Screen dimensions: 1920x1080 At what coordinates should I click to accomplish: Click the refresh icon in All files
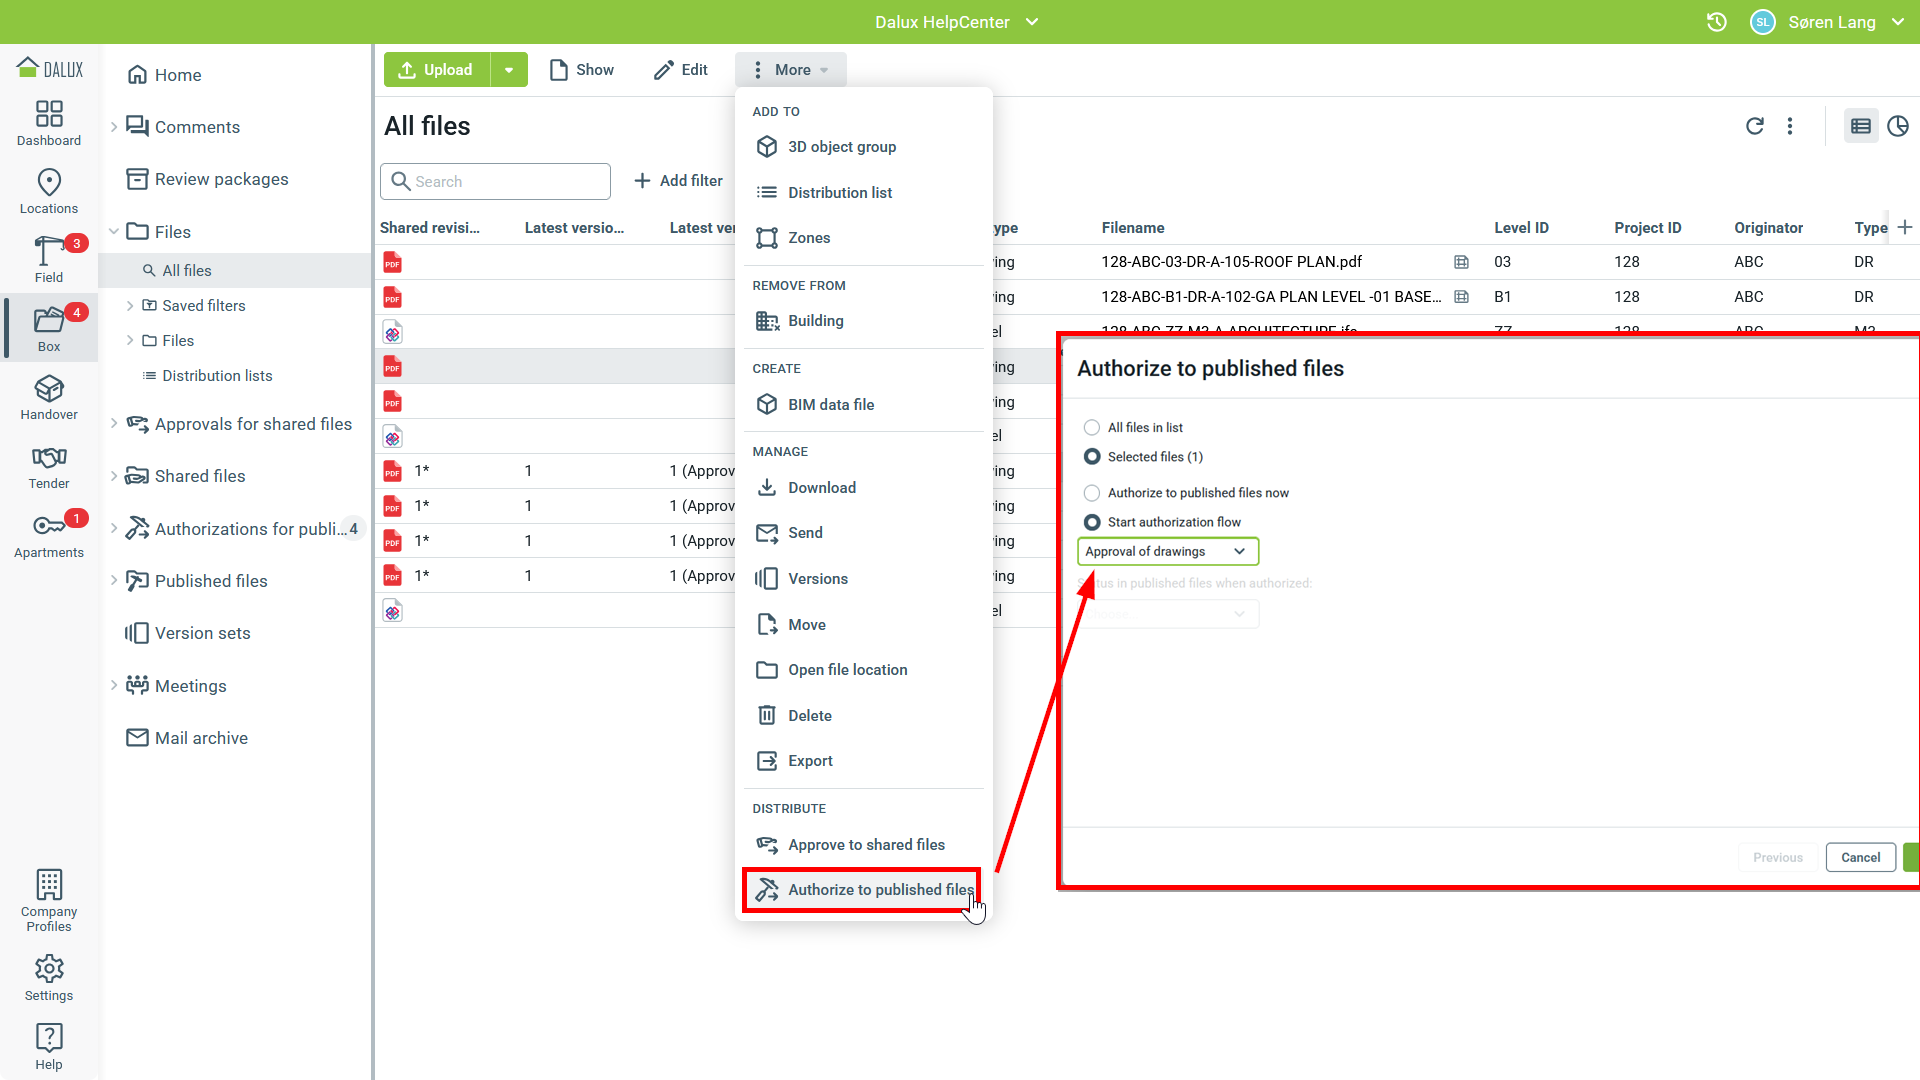pos(1754,126)
